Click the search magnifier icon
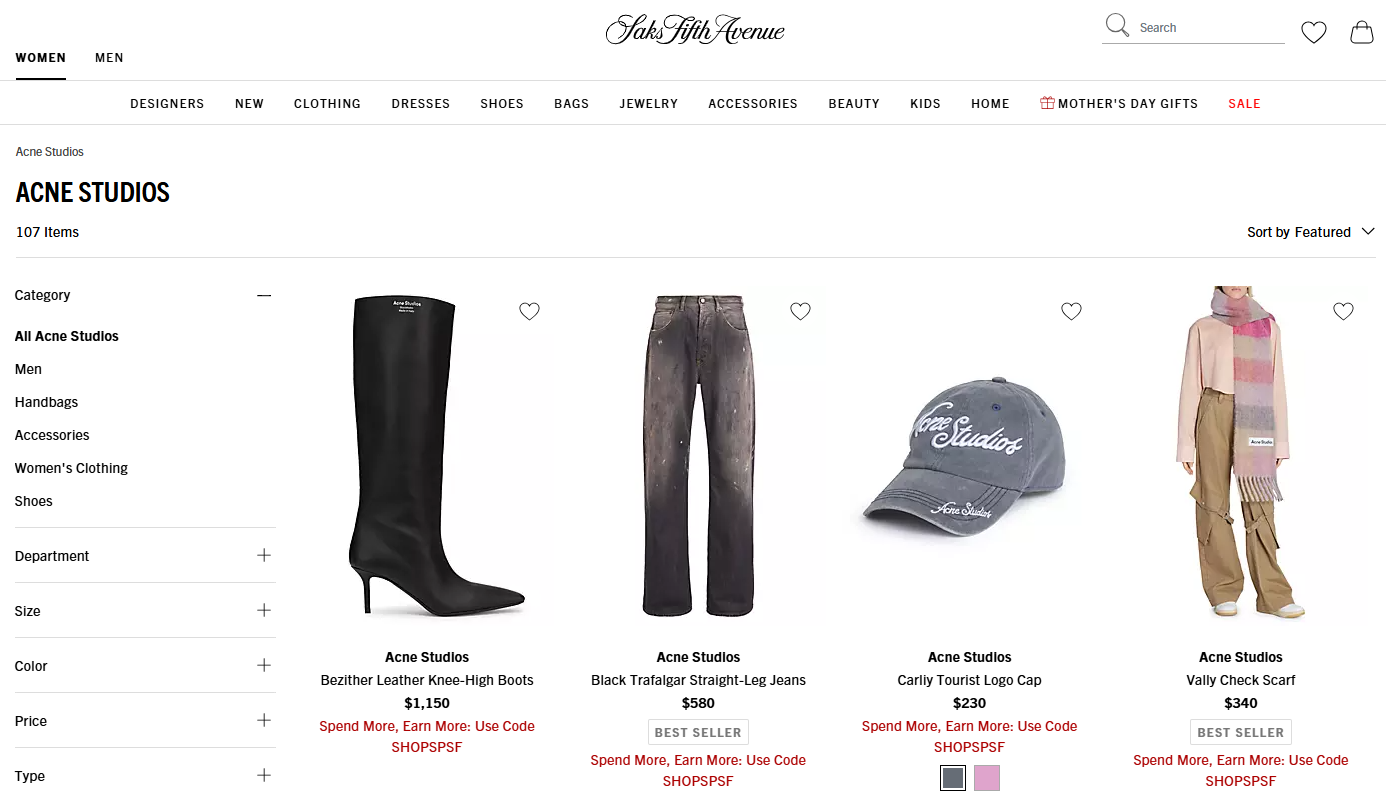The image size is (1386, 791). click(x=1116, y=26)
